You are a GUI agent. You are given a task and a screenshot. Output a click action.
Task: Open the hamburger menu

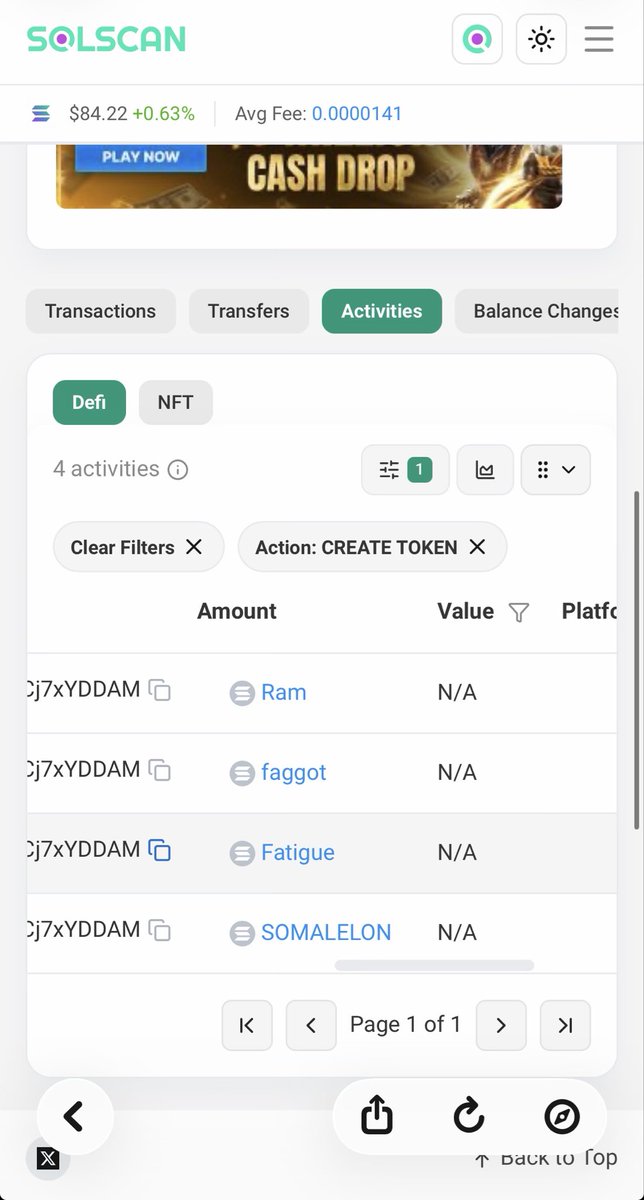(x=599, y=39)
